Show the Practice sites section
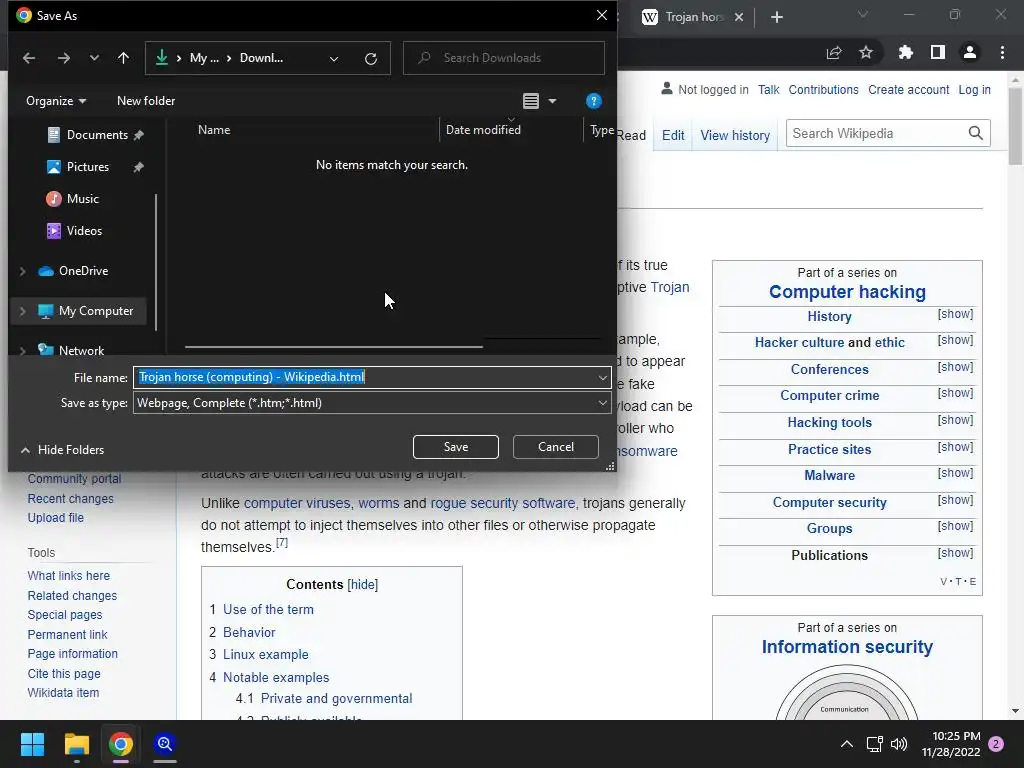1024x768 pixels. point(955,447)
